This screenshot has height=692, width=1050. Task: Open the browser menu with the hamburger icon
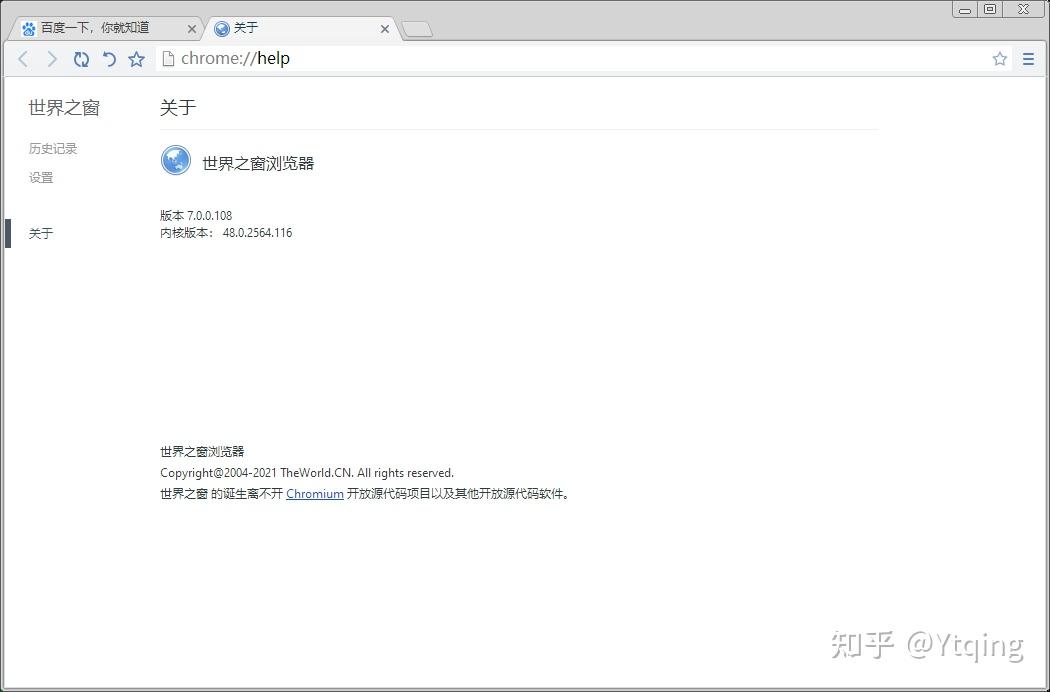tap(1028, 59)
